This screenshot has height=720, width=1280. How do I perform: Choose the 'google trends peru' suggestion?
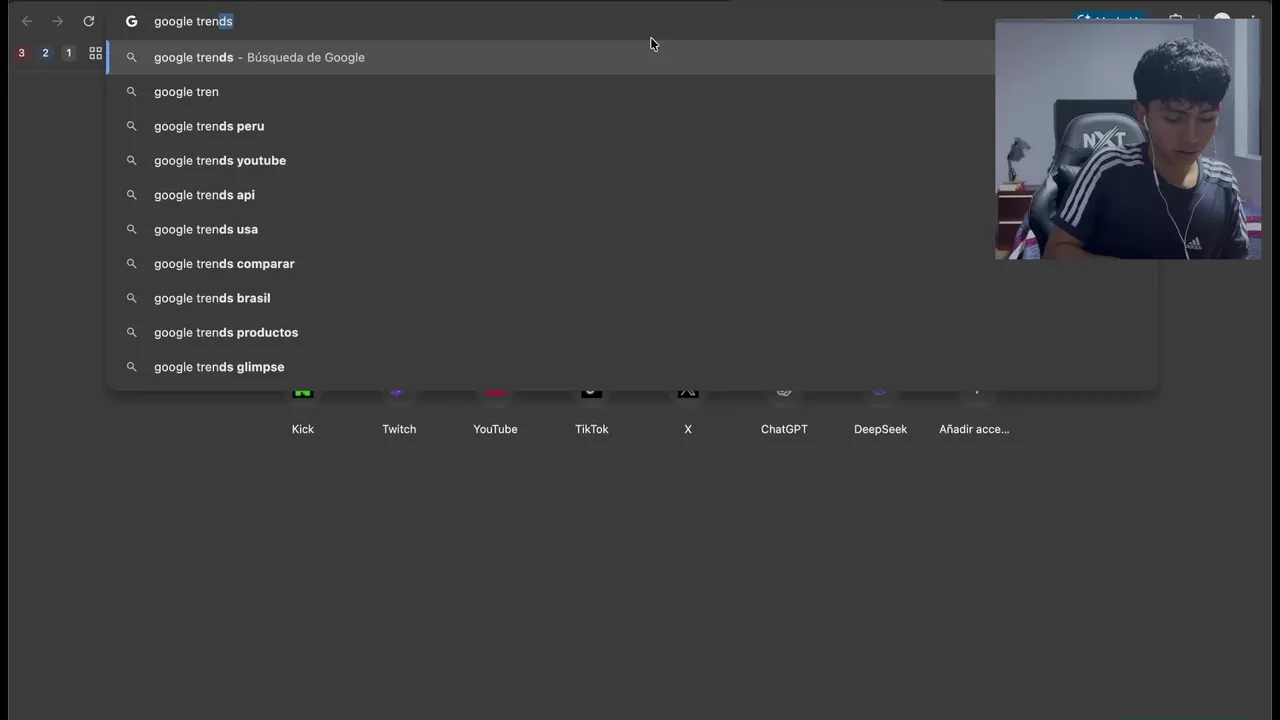pos(632,126)
